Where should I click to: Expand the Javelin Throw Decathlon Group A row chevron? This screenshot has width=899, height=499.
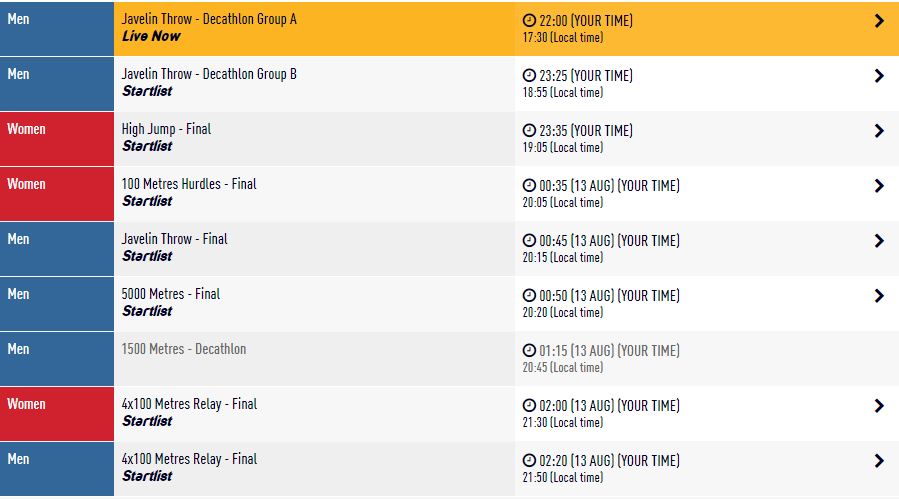[879, 21]
